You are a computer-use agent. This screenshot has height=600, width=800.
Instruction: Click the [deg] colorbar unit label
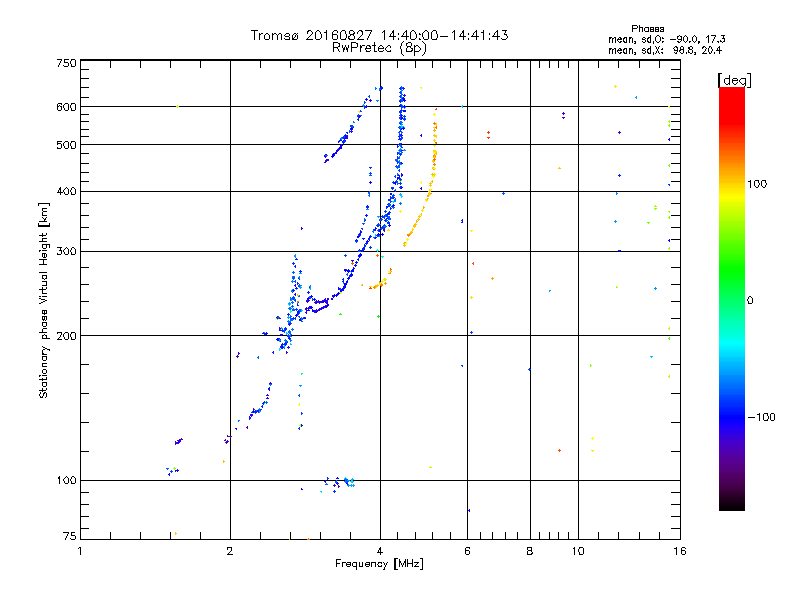pyautogui.click(x=734, y=80)
